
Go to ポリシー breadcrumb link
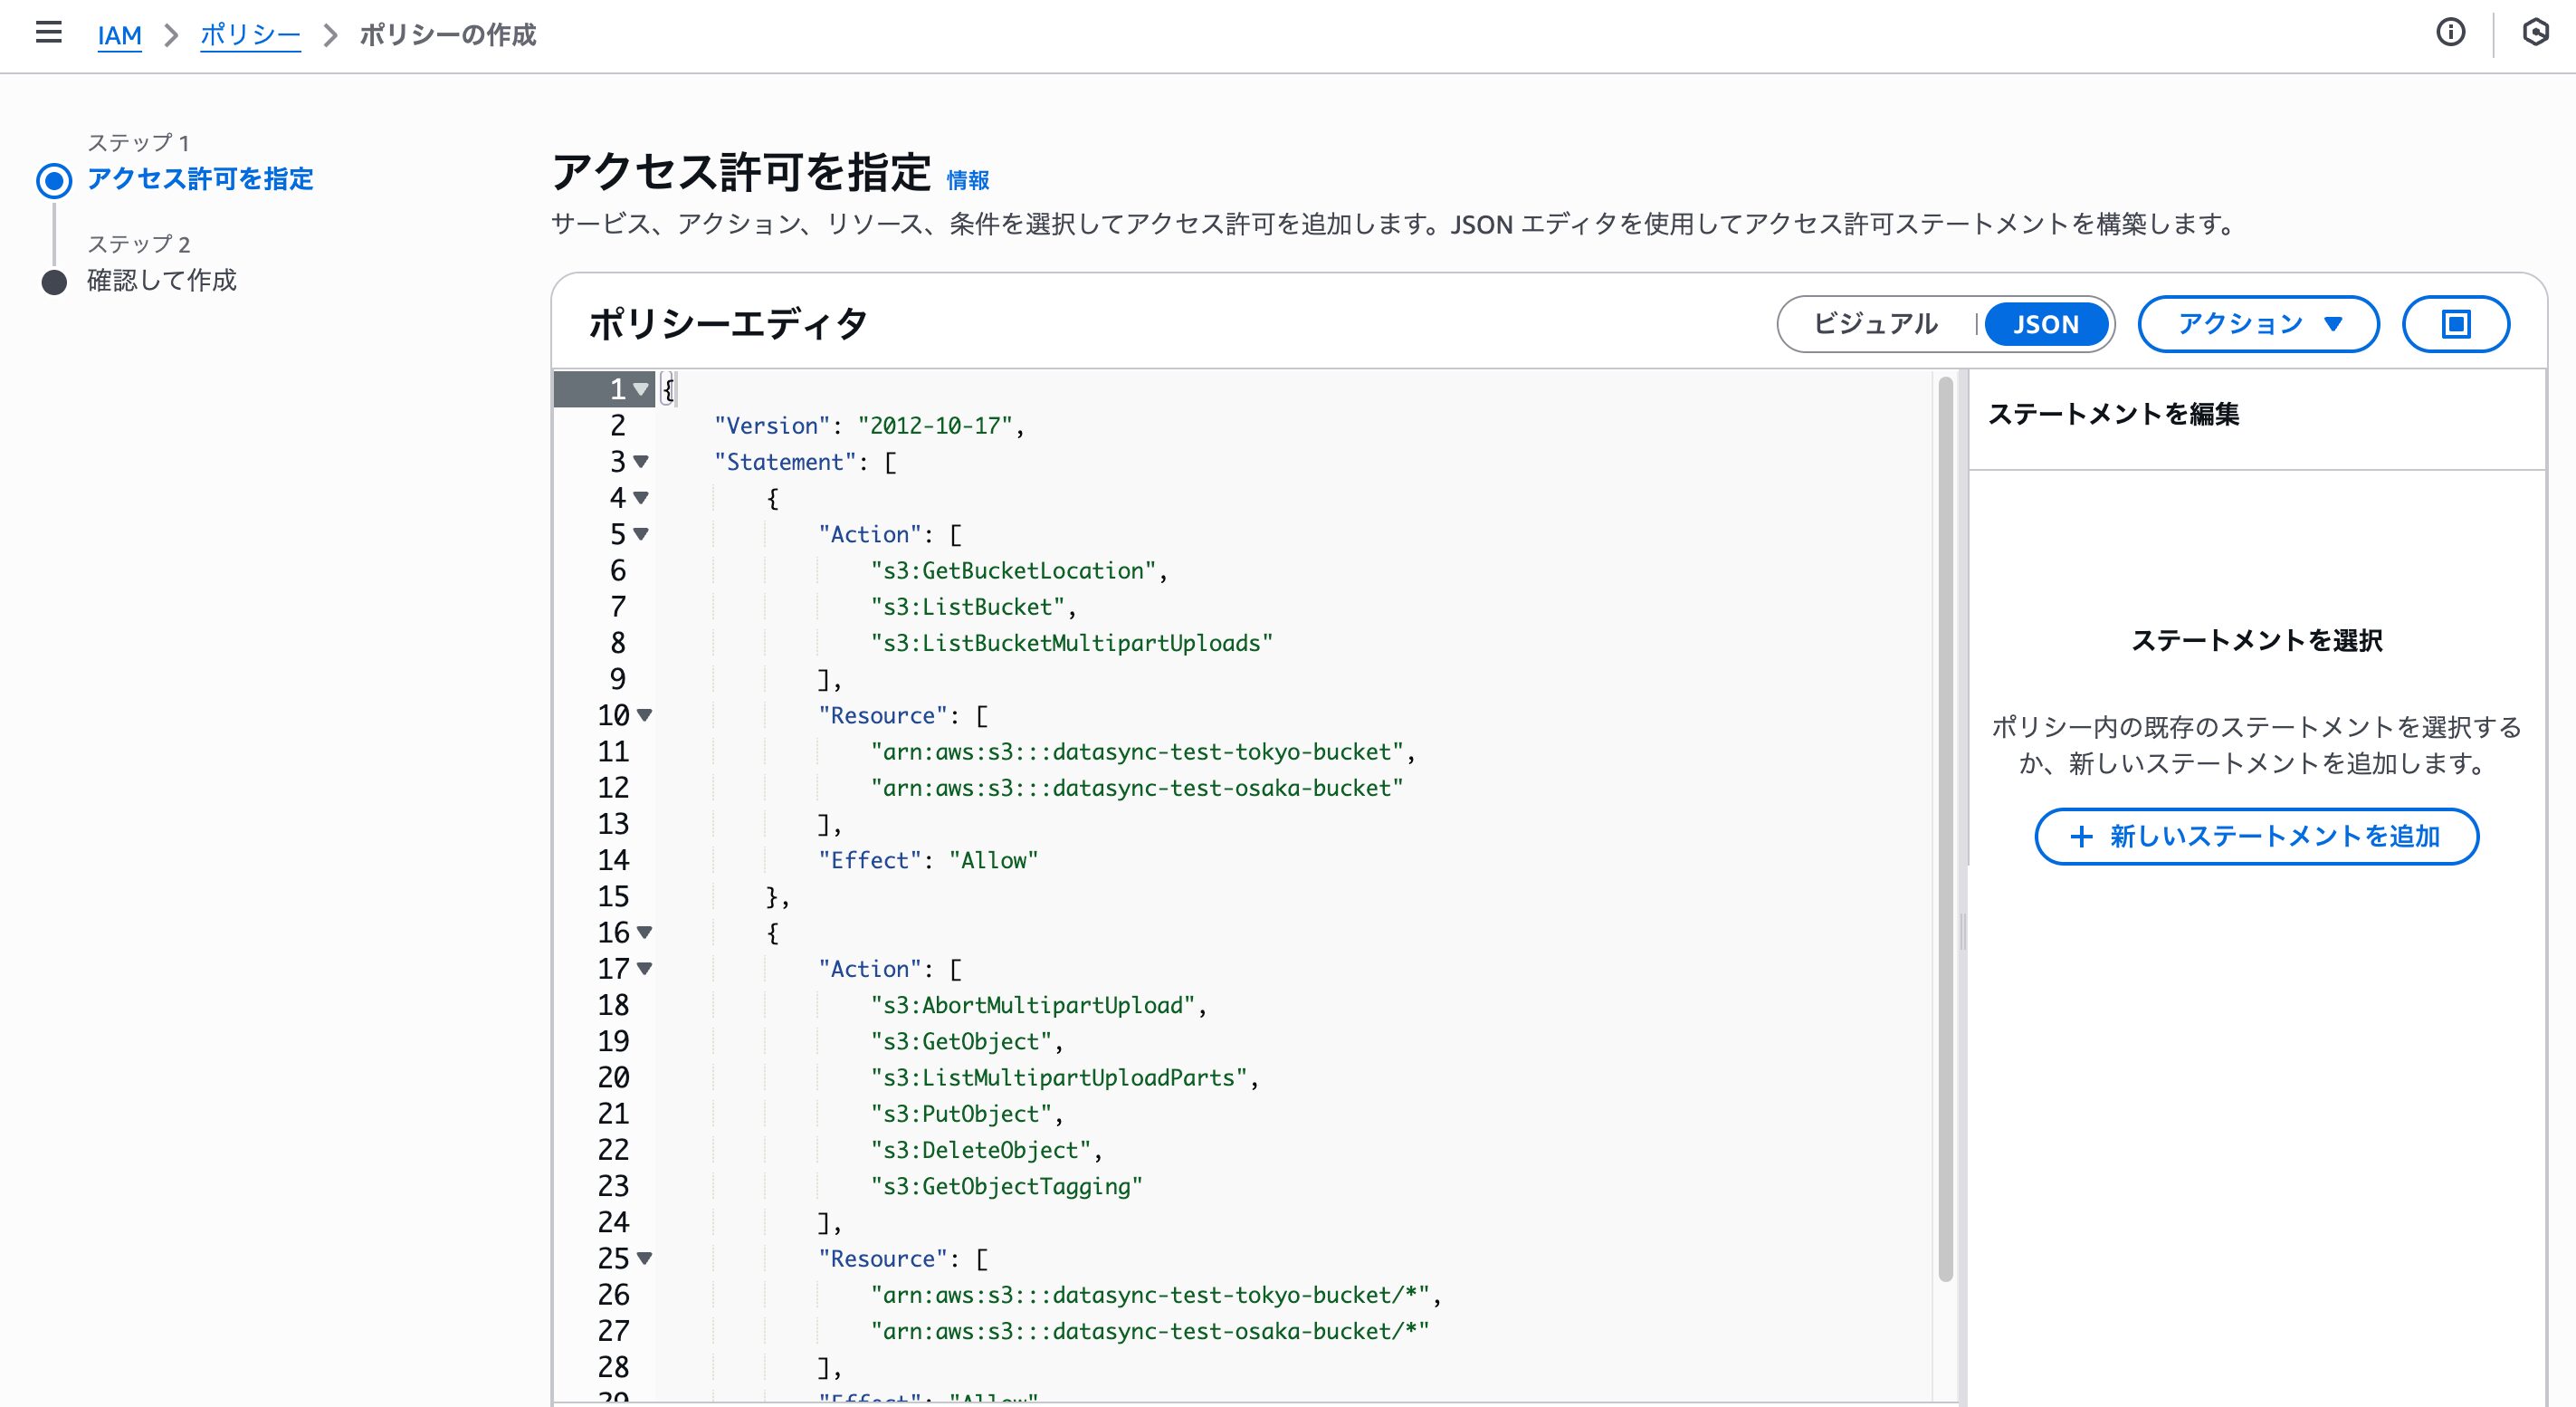click(x=250, y=35)
